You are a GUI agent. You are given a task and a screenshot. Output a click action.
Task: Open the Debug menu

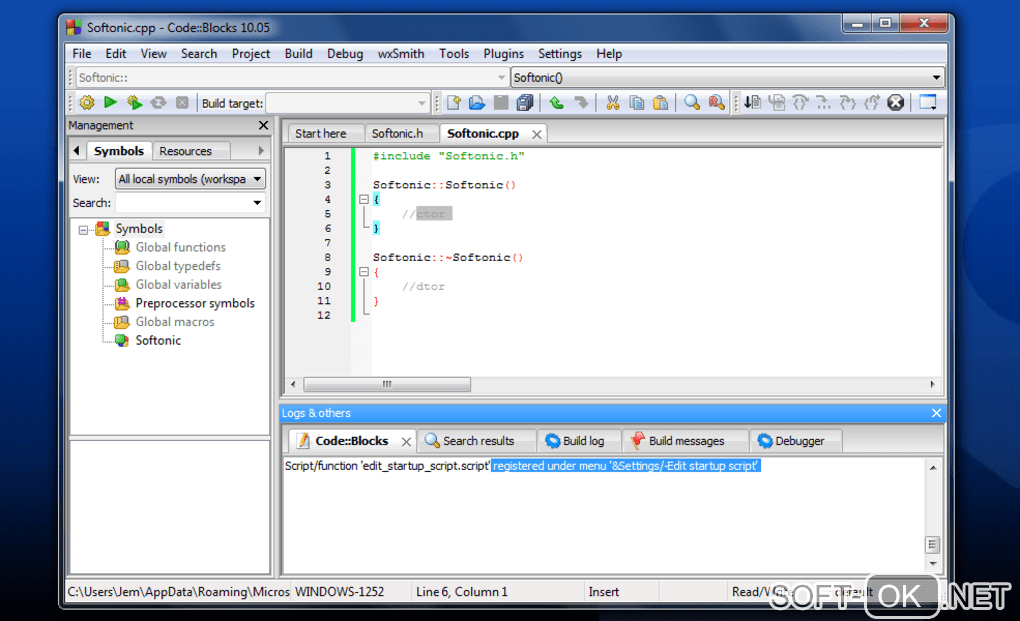pyautogui.click(x=345, y=54)
